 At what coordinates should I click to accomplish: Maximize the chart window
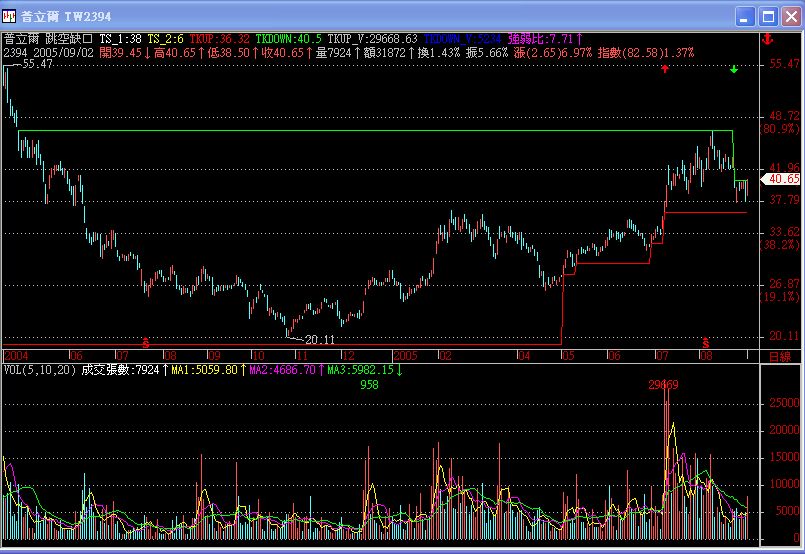coord(767,17)
